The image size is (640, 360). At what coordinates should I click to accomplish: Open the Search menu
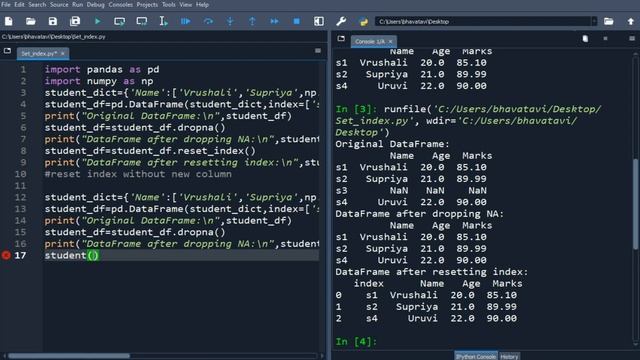click(37, 4)
